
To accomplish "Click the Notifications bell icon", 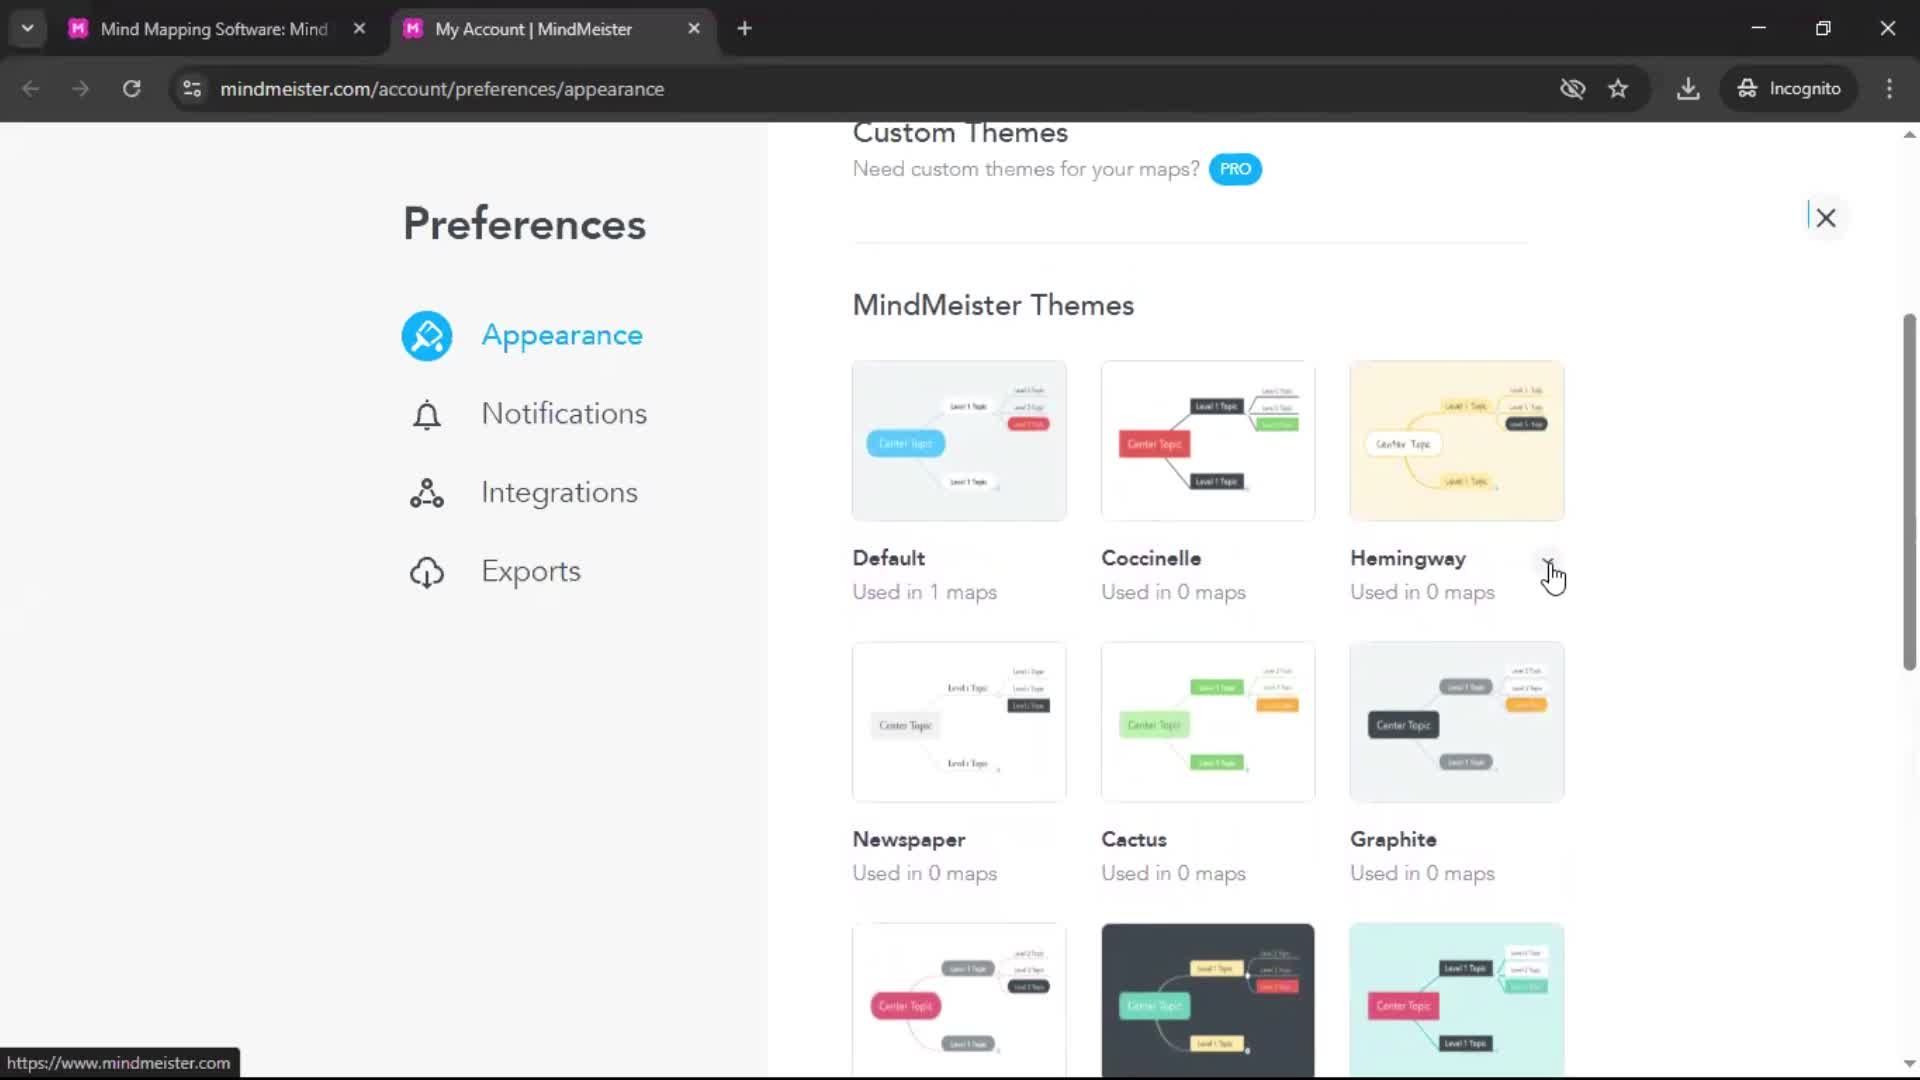I will click(x=427, y=415).
